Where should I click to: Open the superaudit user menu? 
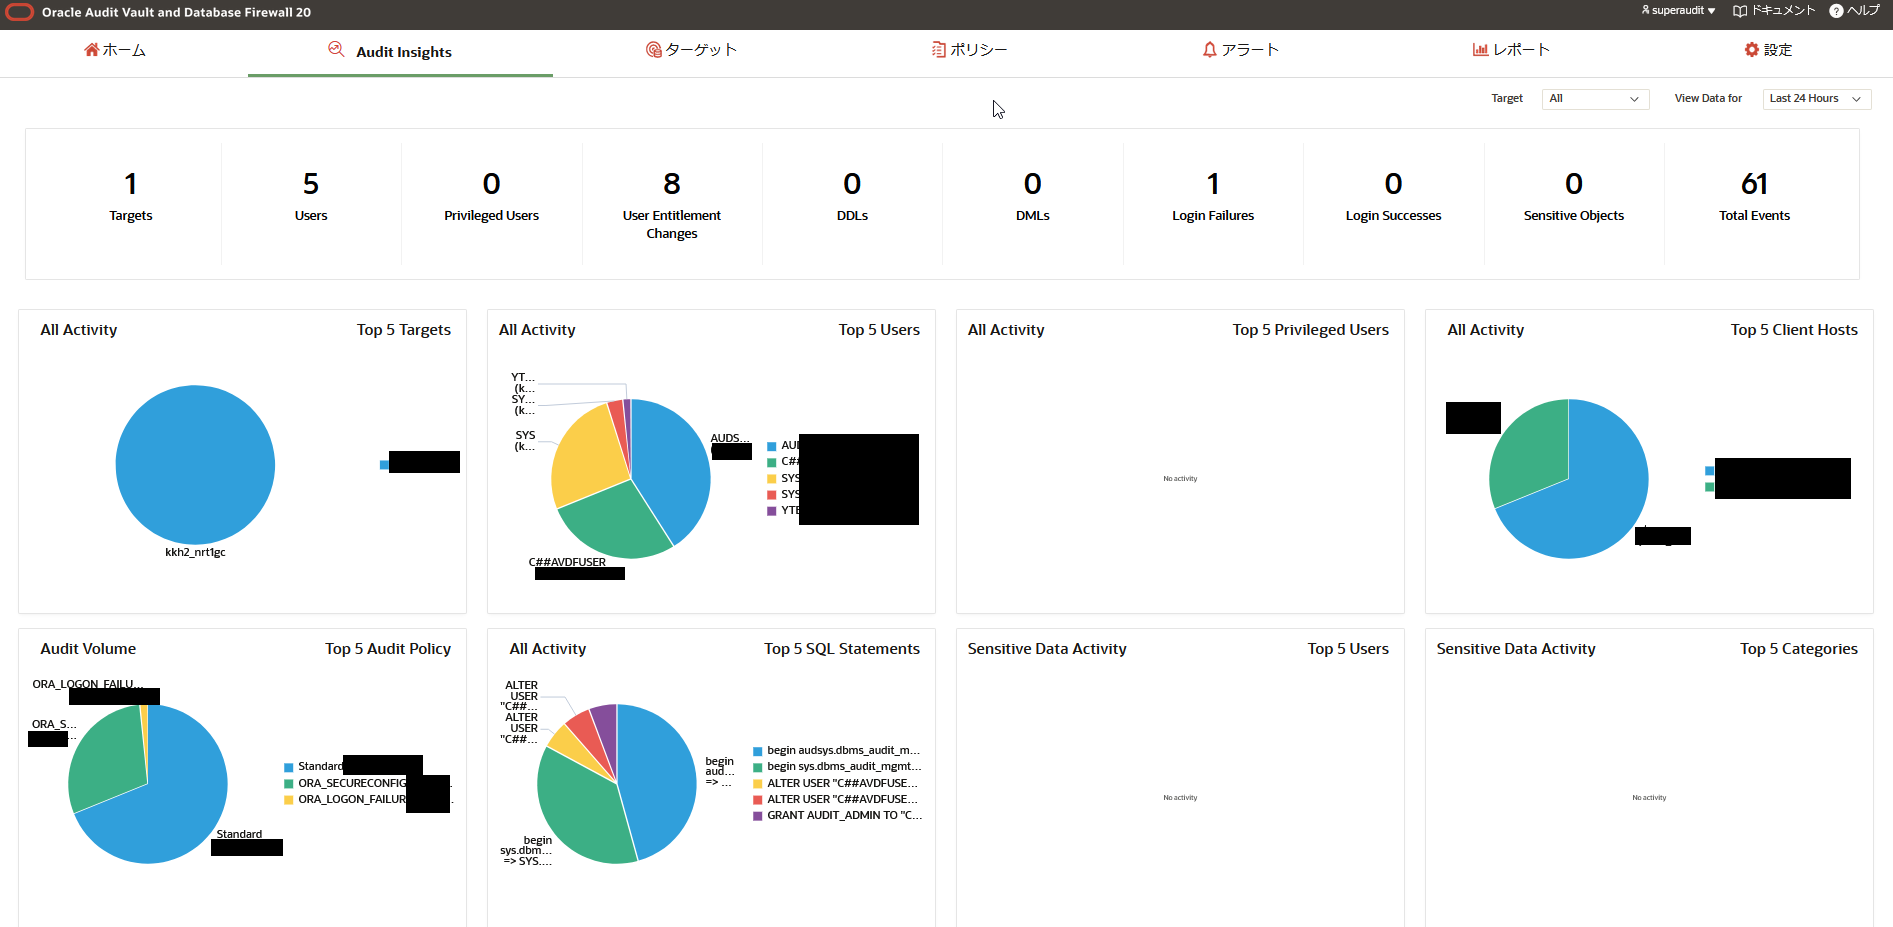(1679, 11)
